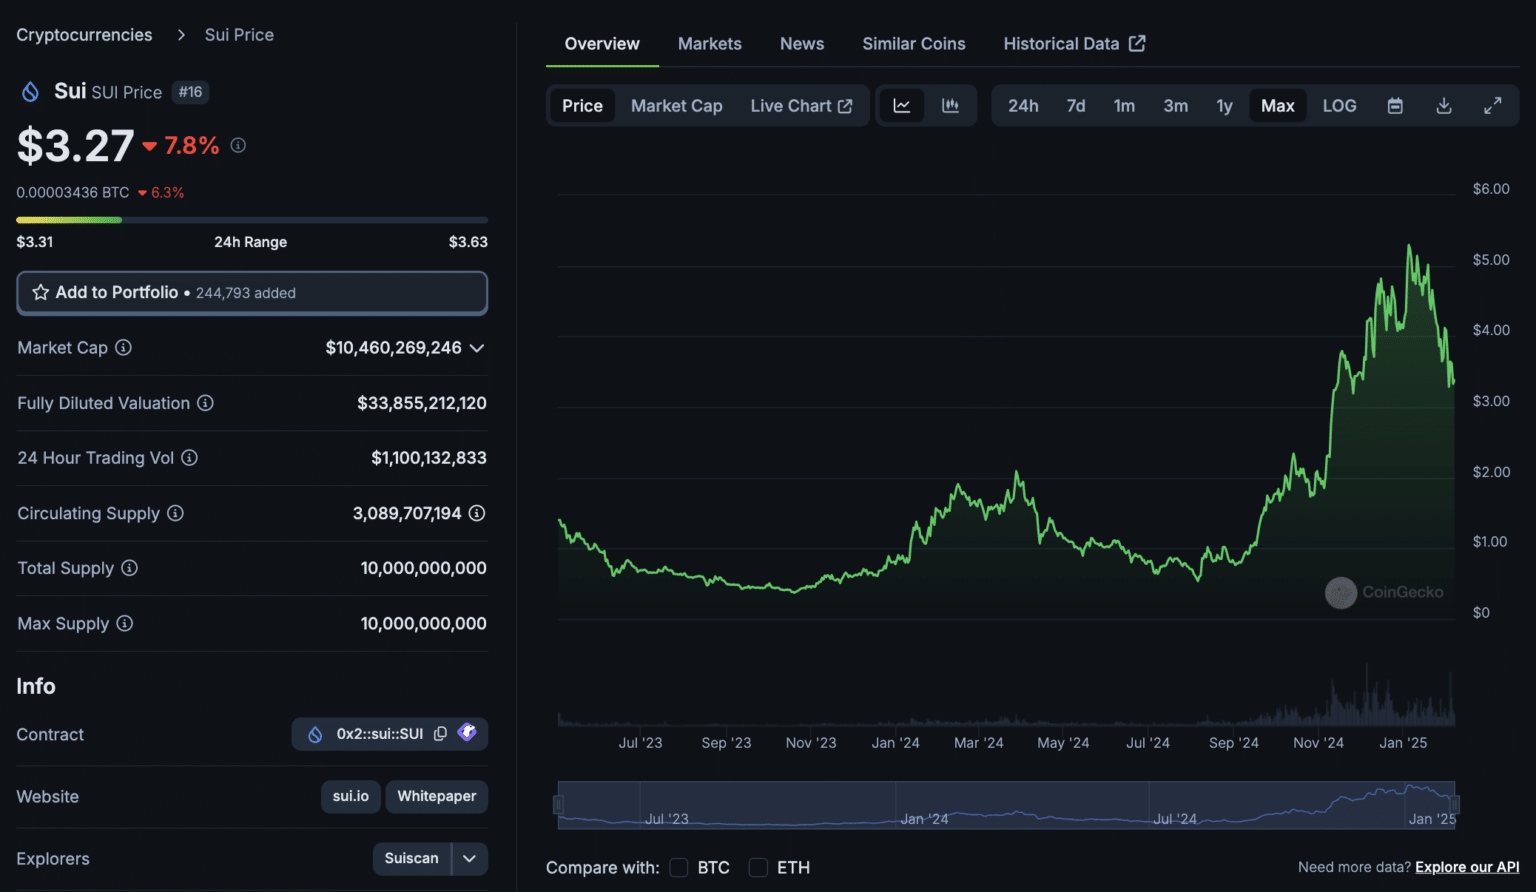Open circulating supply info tooltip
1536x892 pixels.
pos(176,513)
